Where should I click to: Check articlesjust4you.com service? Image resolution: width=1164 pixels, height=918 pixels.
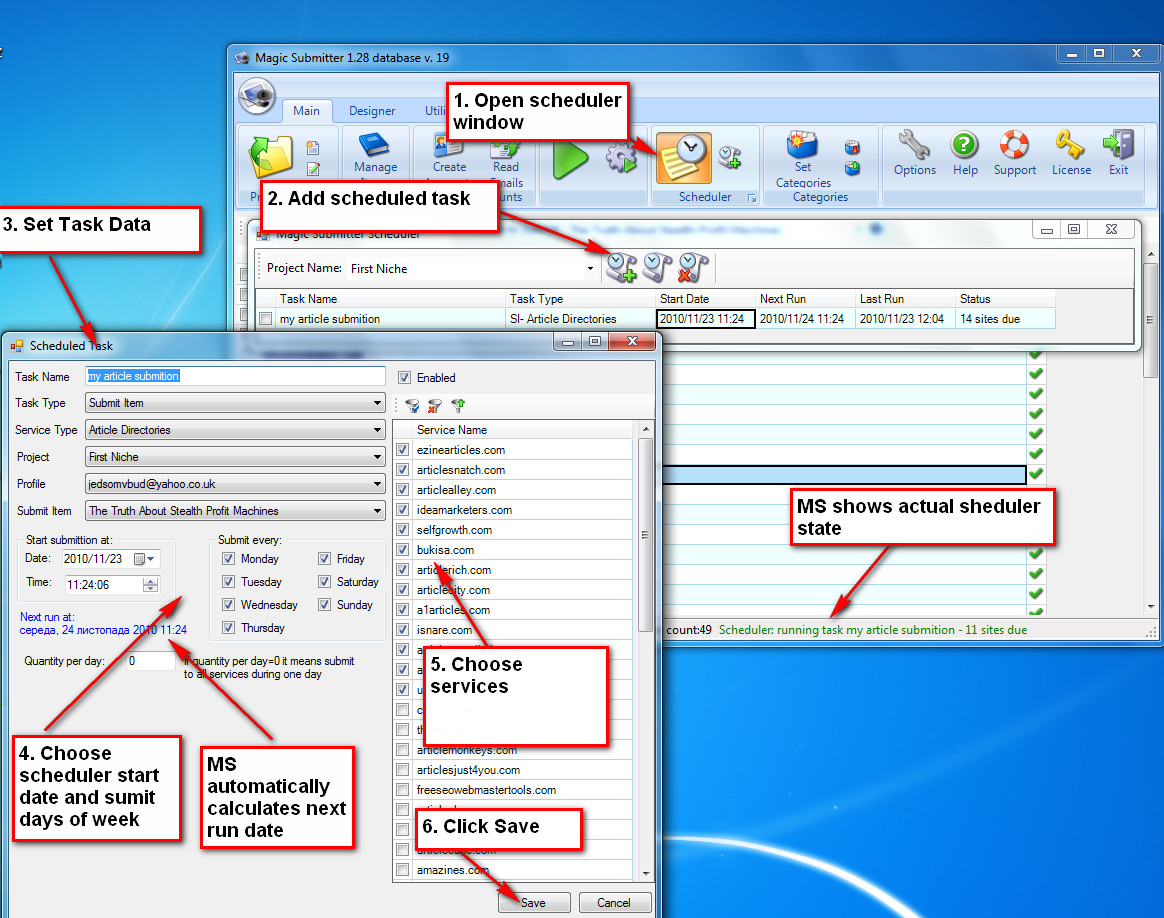pos(402,770)
